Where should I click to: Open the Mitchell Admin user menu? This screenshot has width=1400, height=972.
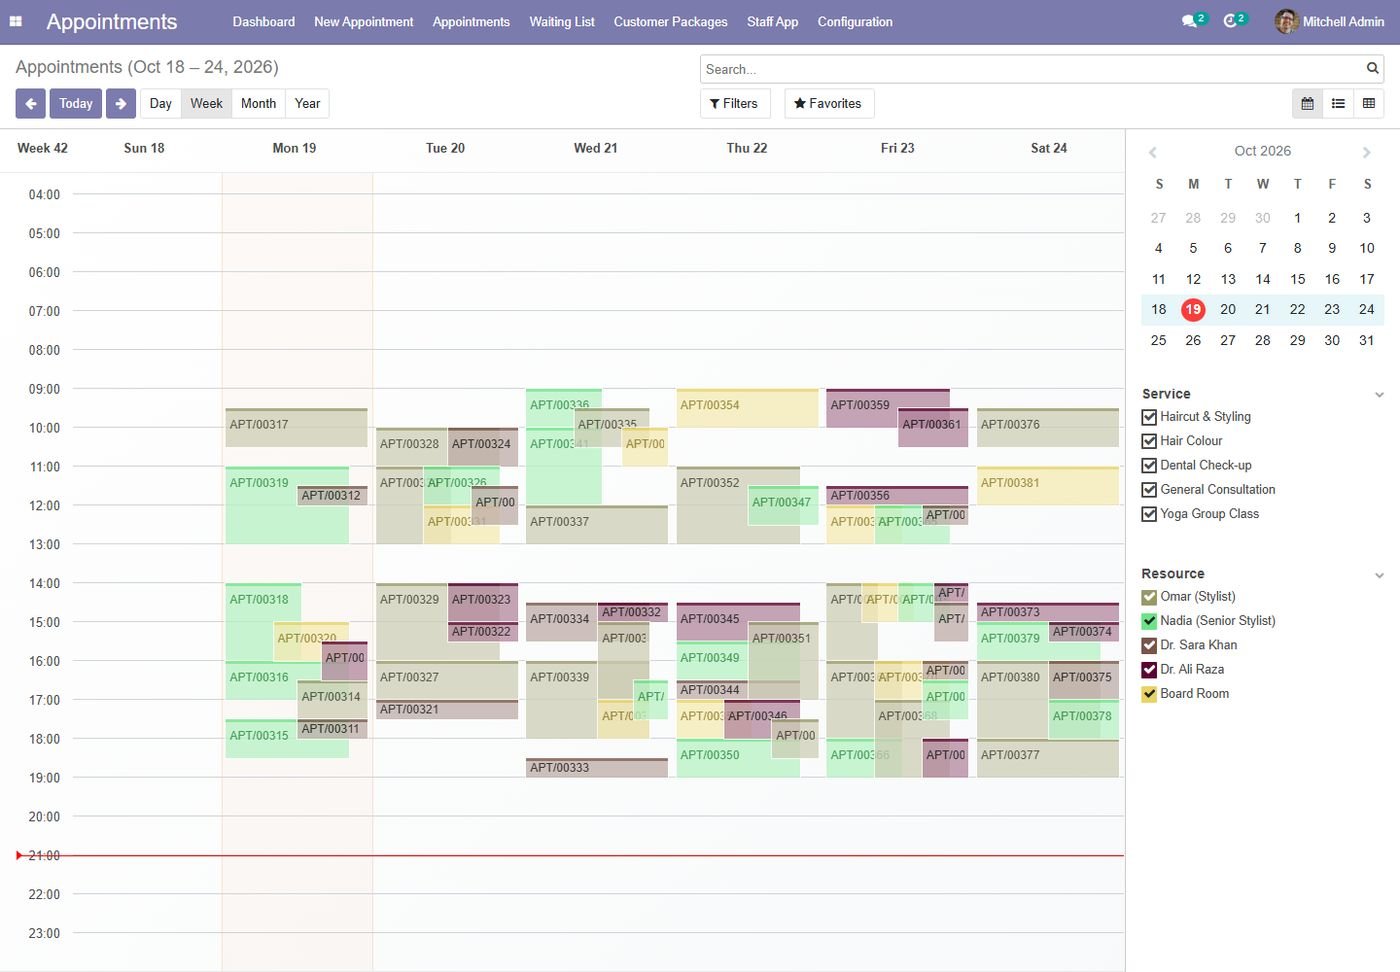pos(1330,21)
